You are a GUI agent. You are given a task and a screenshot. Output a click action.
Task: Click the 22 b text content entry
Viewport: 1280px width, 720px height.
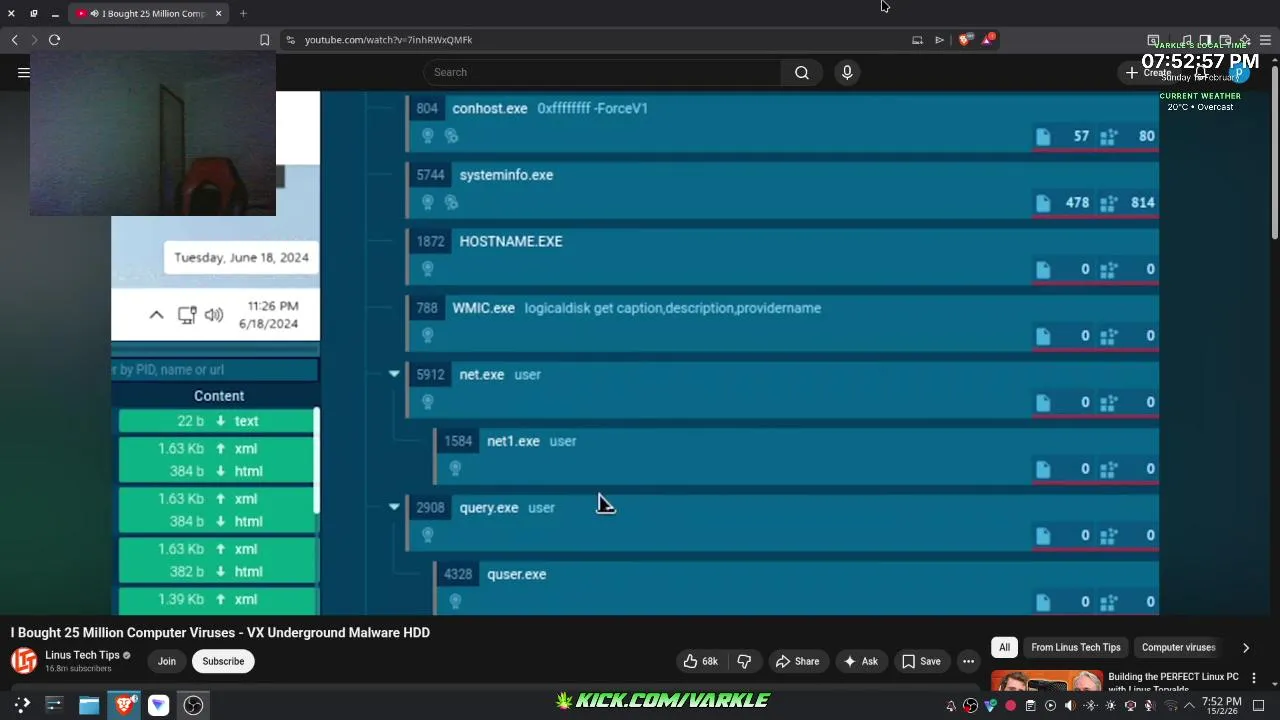click(x=216, y=421)
